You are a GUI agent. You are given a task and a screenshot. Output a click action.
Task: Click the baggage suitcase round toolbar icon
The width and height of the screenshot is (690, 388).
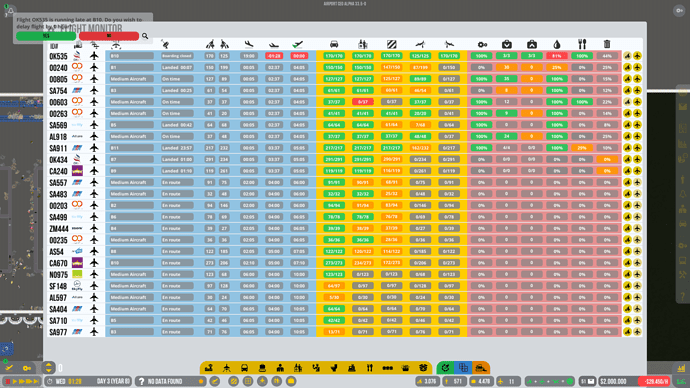tap(291, 381)
